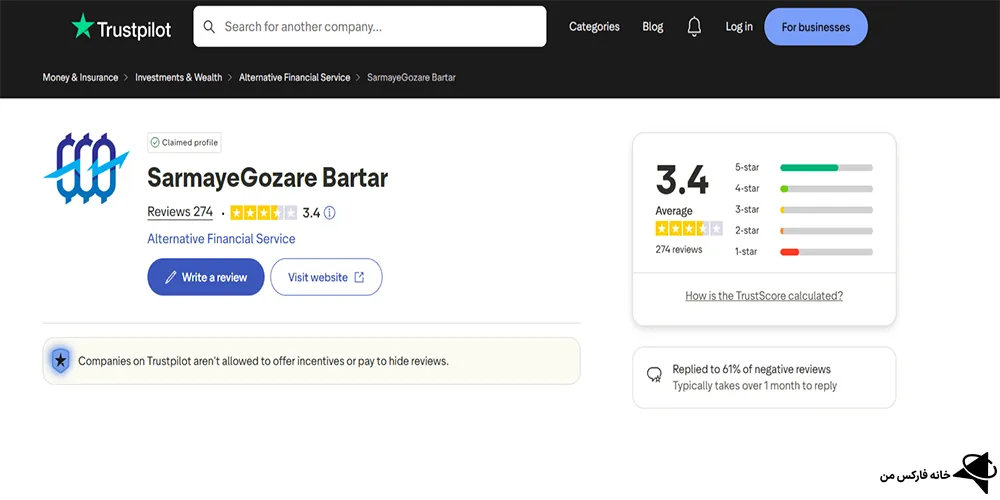Filter reviews by 5-star bar
Screen dimensions: 1000x500
pyautogui.click(x=825, y=167)
